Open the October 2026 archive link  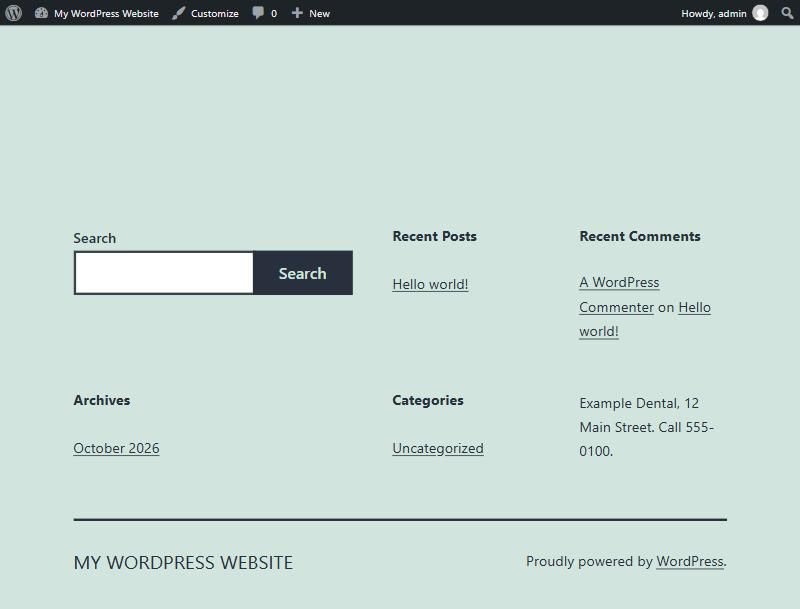(x=116, y=448)
